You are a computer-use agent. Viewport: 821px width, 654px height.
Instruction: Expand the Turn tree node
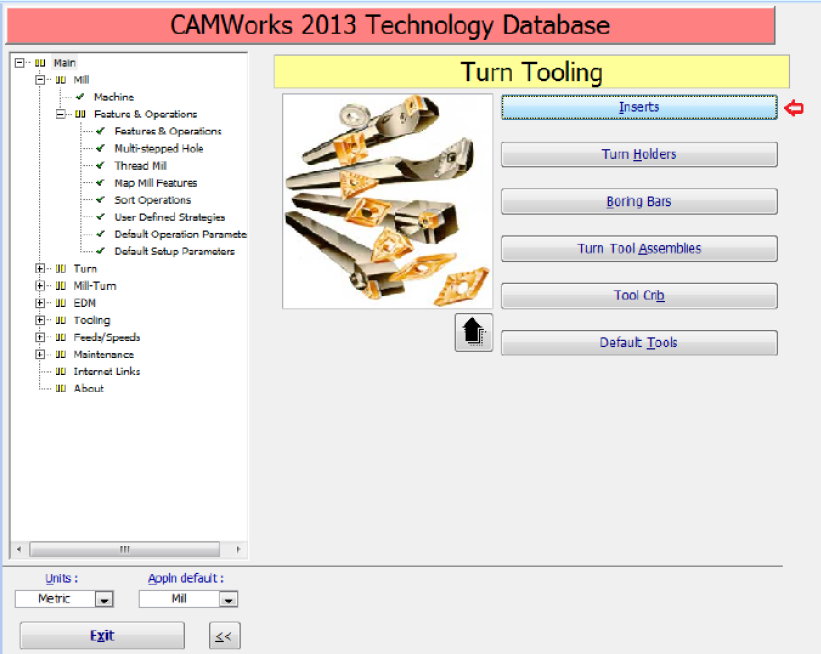[40, 269]
